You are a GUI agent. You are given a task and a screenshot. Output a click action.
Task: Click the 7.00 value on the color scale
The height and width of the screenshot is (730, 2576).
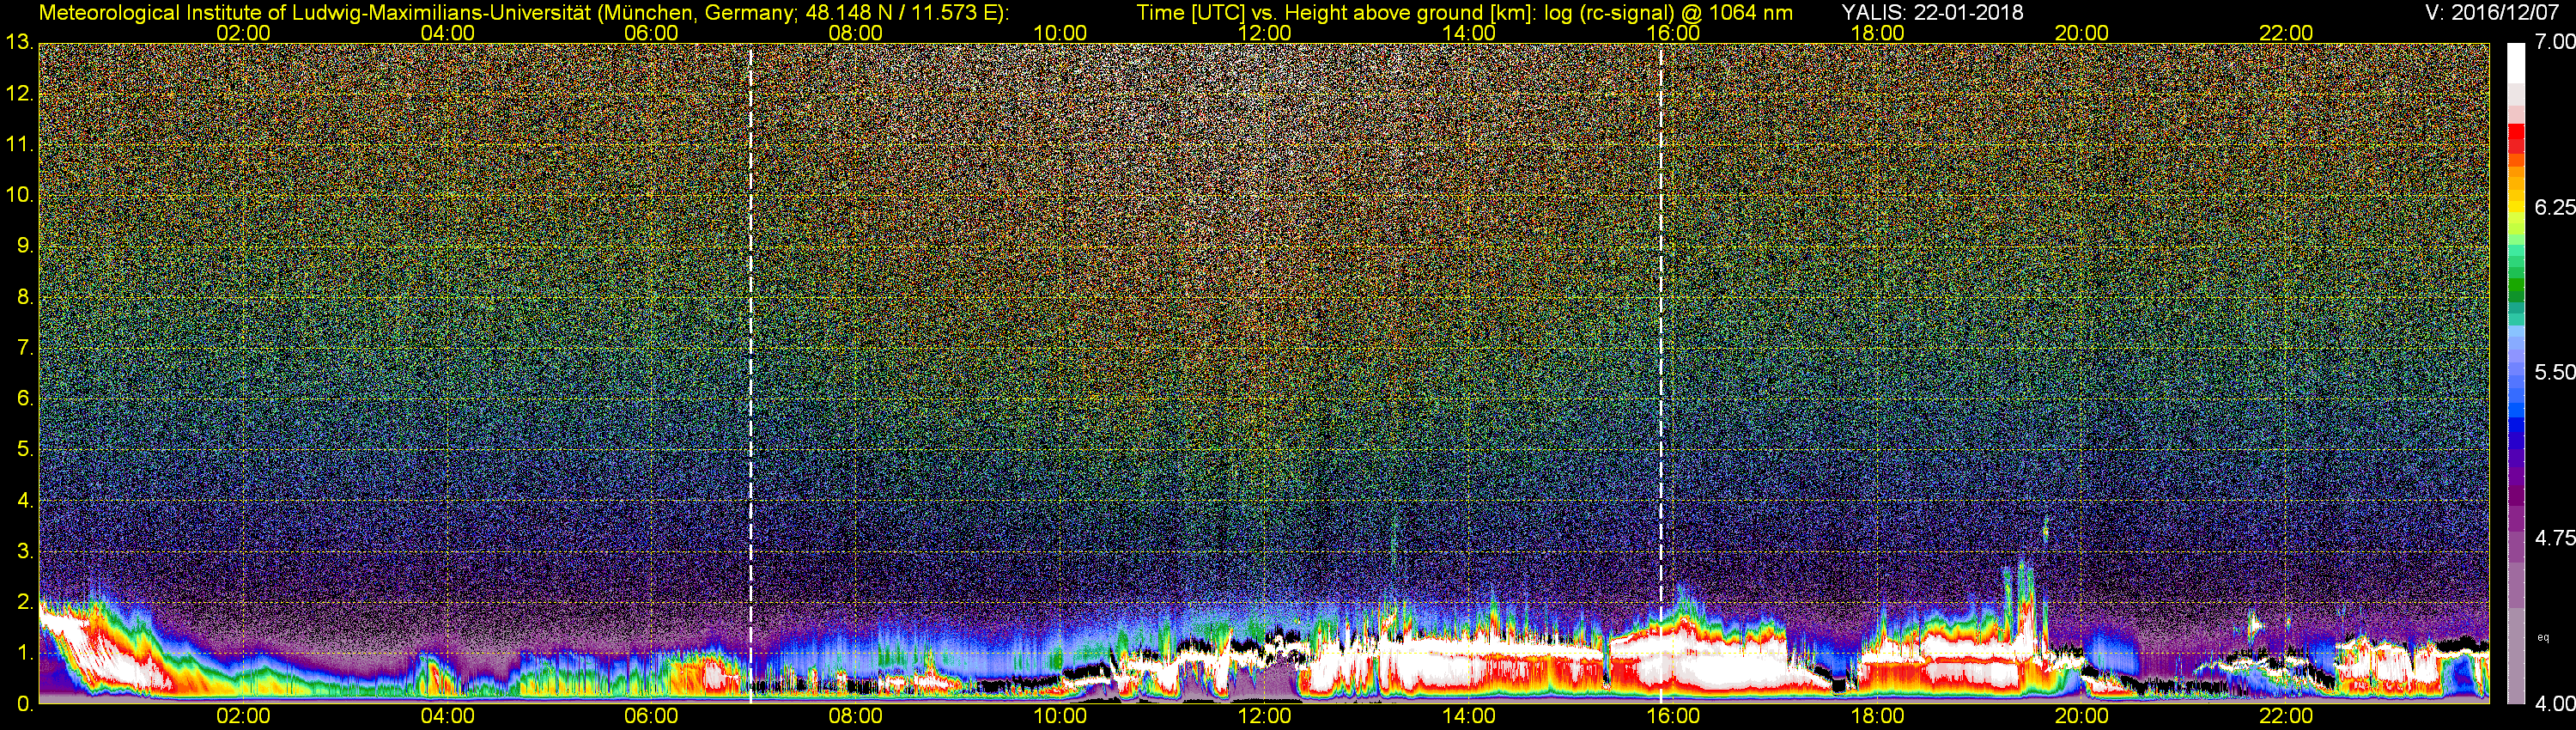coord(2554,42)
